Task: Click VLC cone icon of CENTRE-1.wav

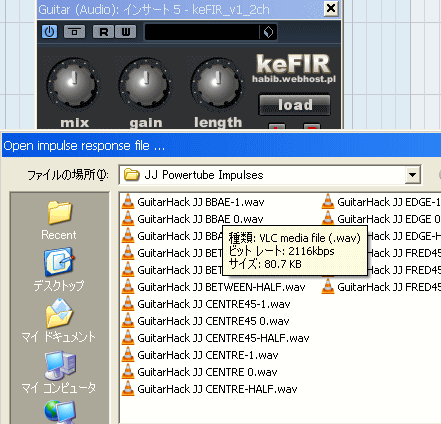Action: coord(128,355)
